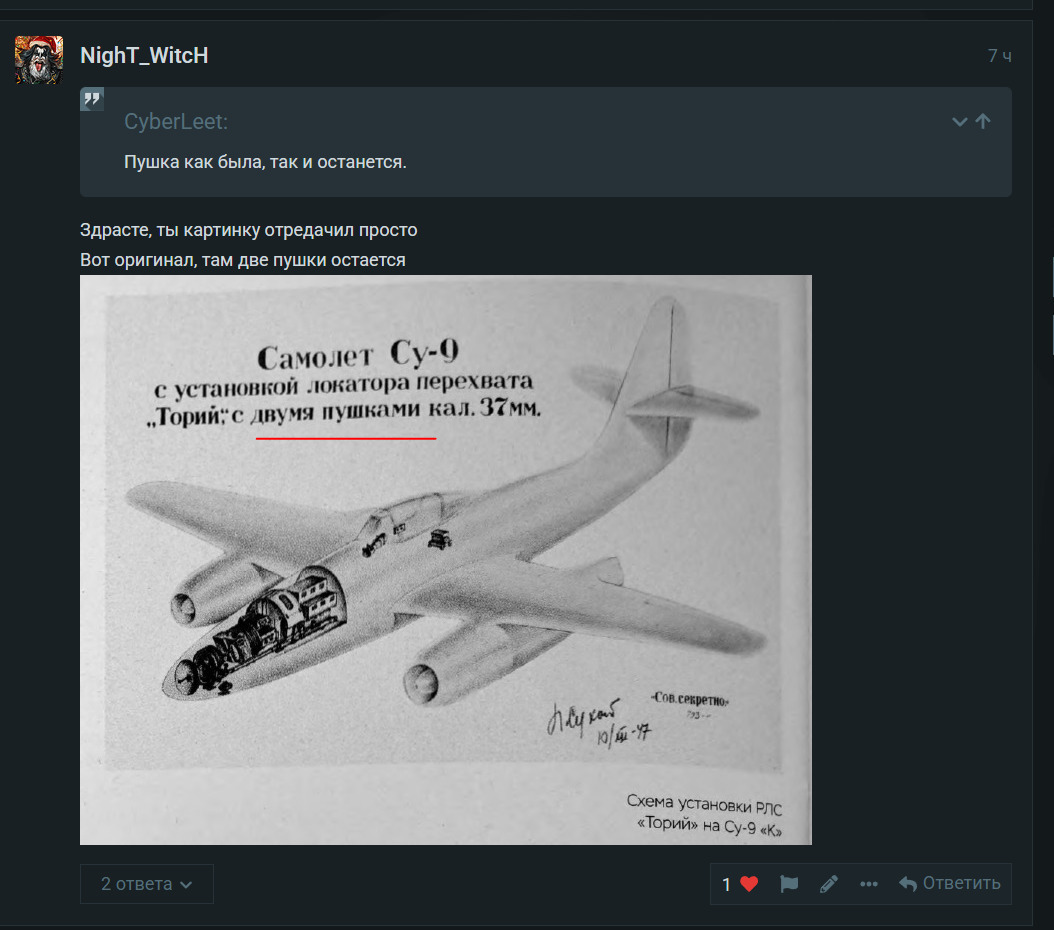Image resolution: width=1054 pixels, height=930 pixels.
Task: Click the quotation mark icon on quote
Action: pyautogui.click(x=92, y=99)
